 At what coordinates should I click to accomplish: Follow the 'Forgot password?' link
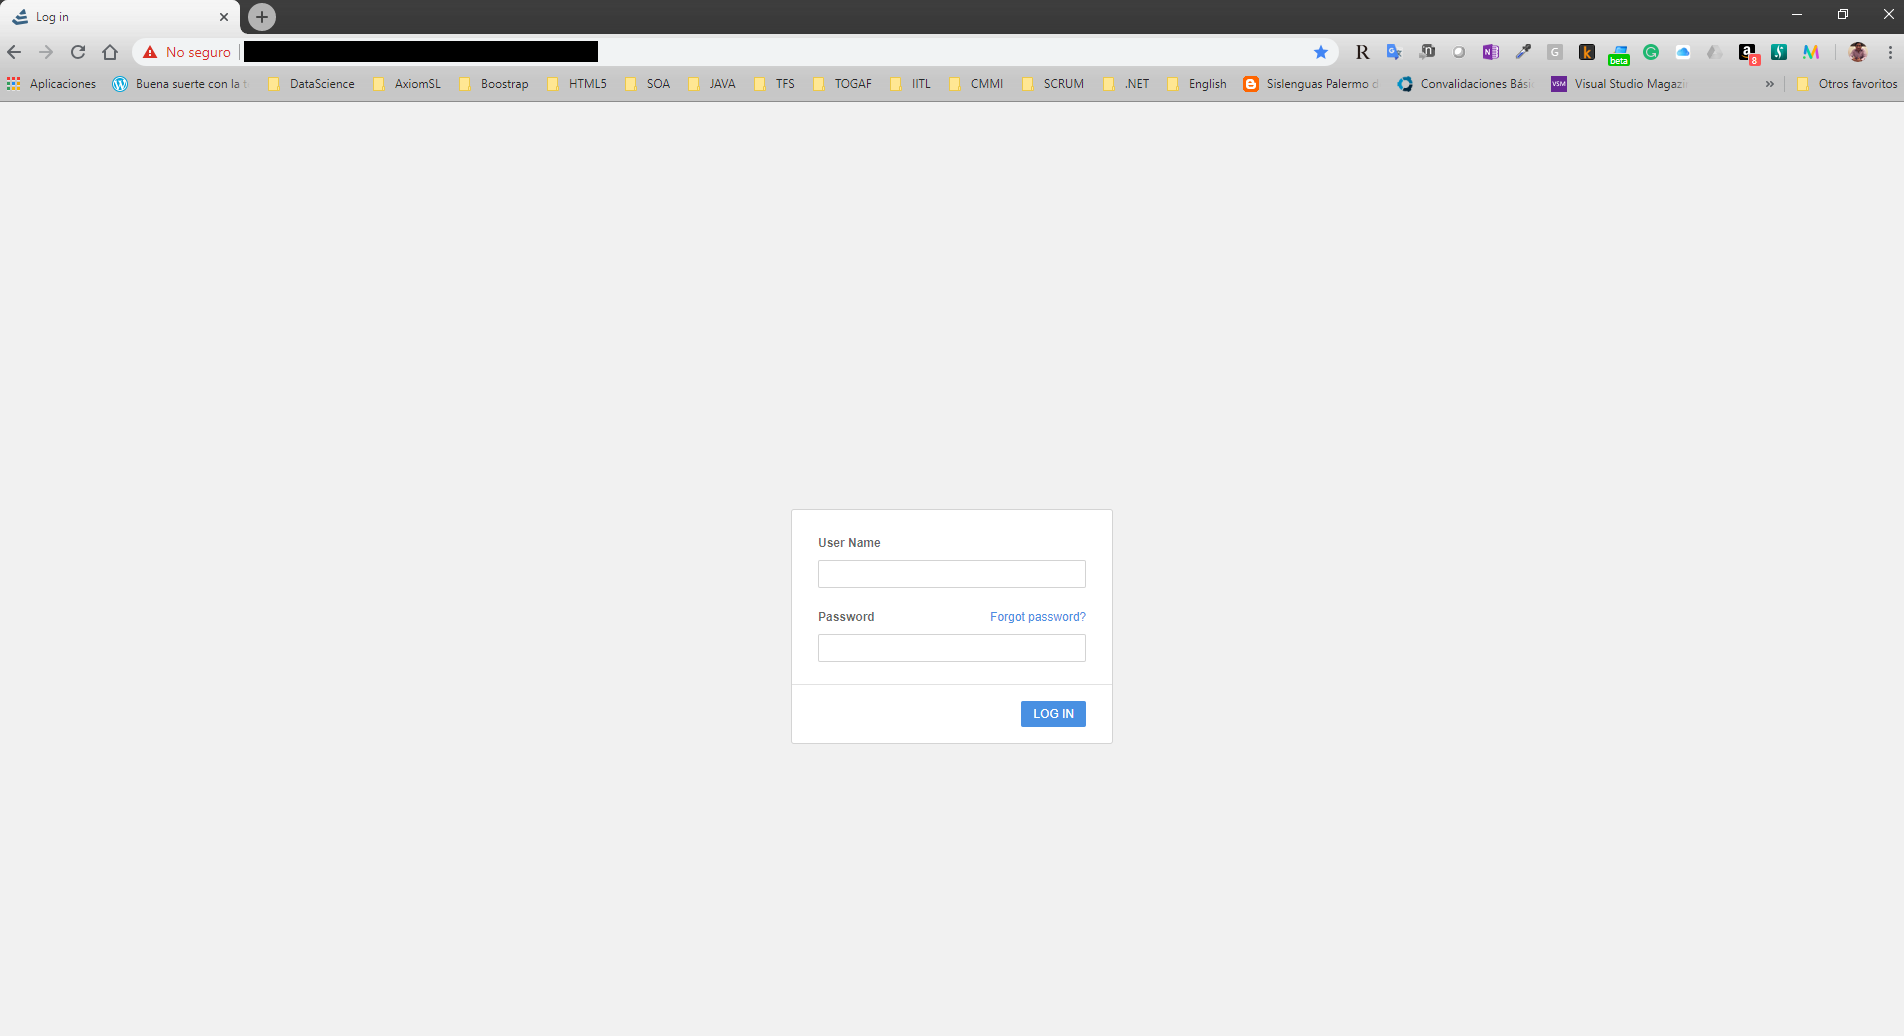(1037, 617)
